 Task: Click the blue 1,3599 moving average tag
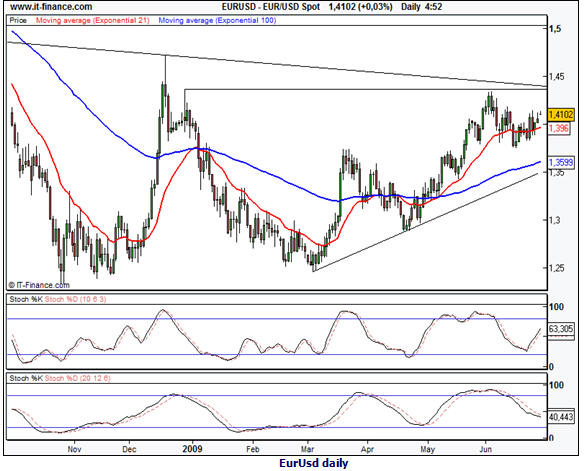[x=561, y=162]
